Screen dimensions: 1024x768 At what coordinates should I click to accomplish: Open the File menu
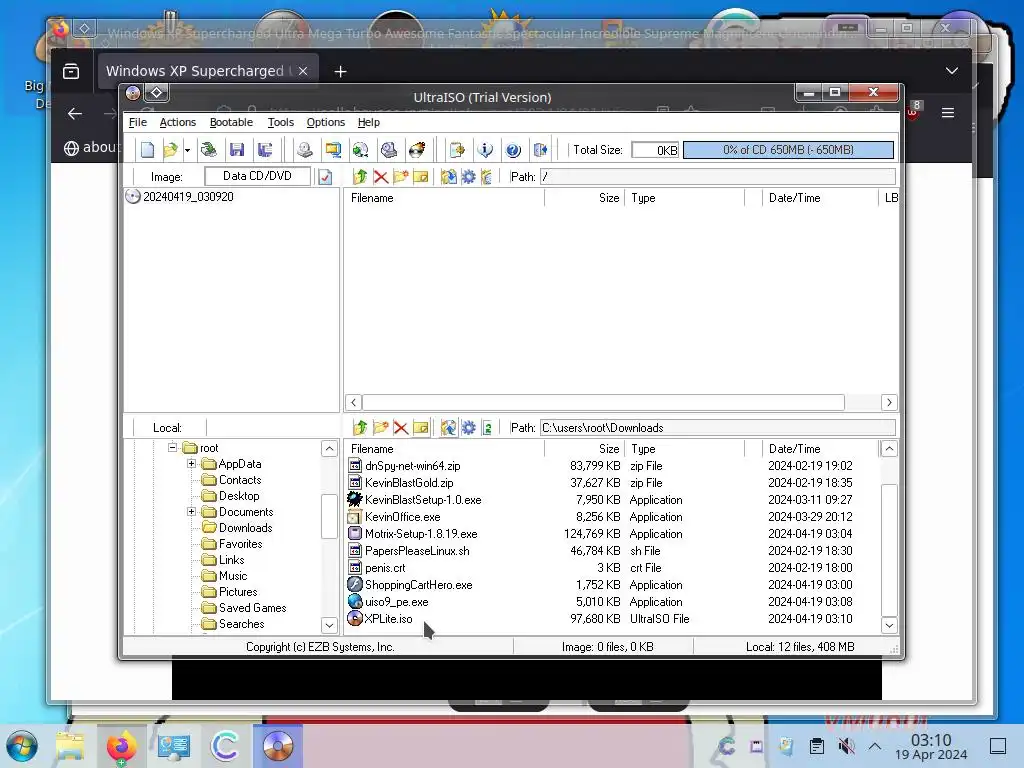[138, 122]
